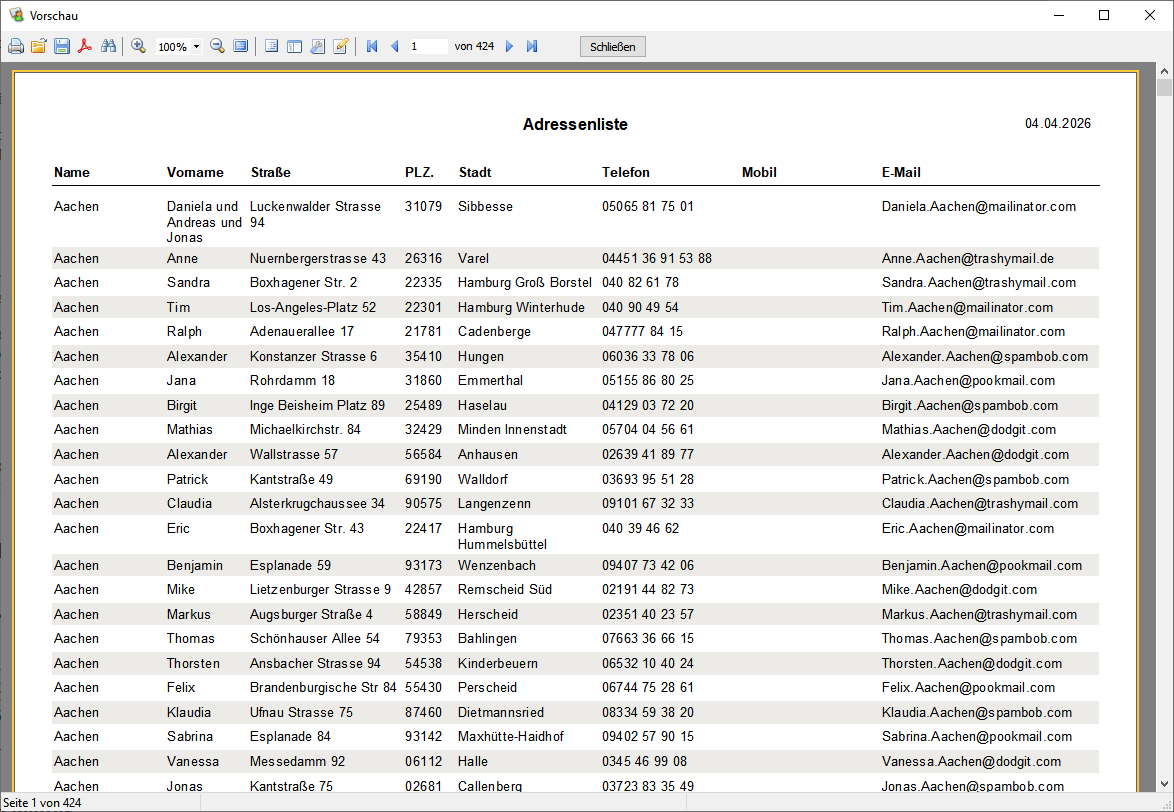Toggle the thumbnails panel icon
This screenshot has height=812, width=1174.
coord(294,47)
